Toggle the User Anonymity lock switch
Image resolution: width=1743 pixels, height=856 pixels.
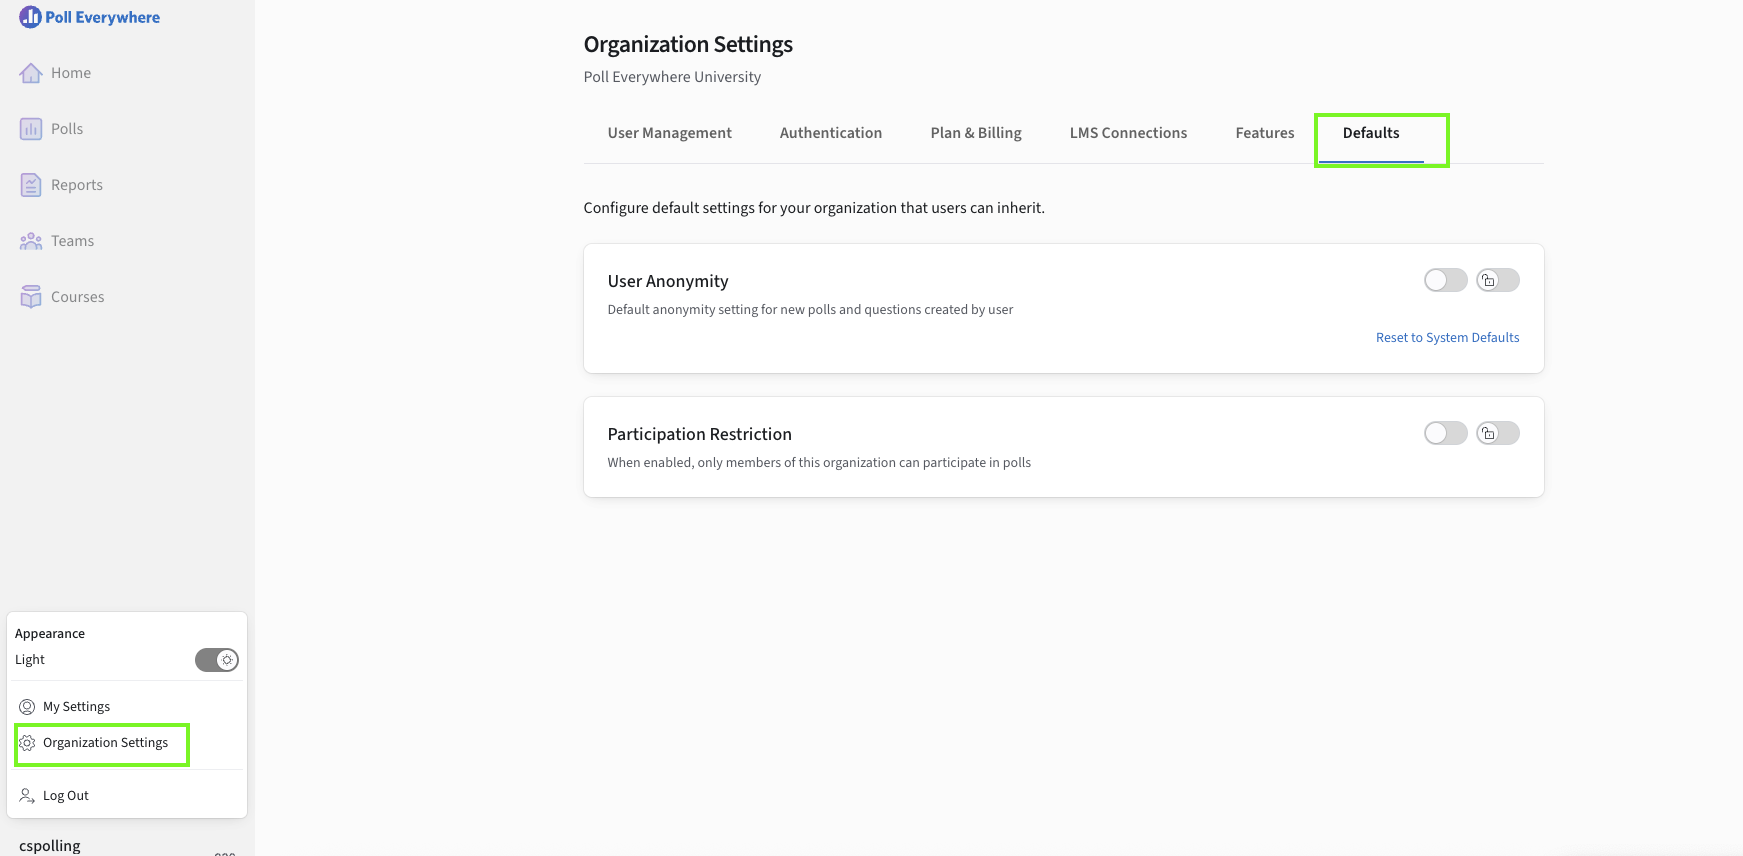(x=1498, y=280)
